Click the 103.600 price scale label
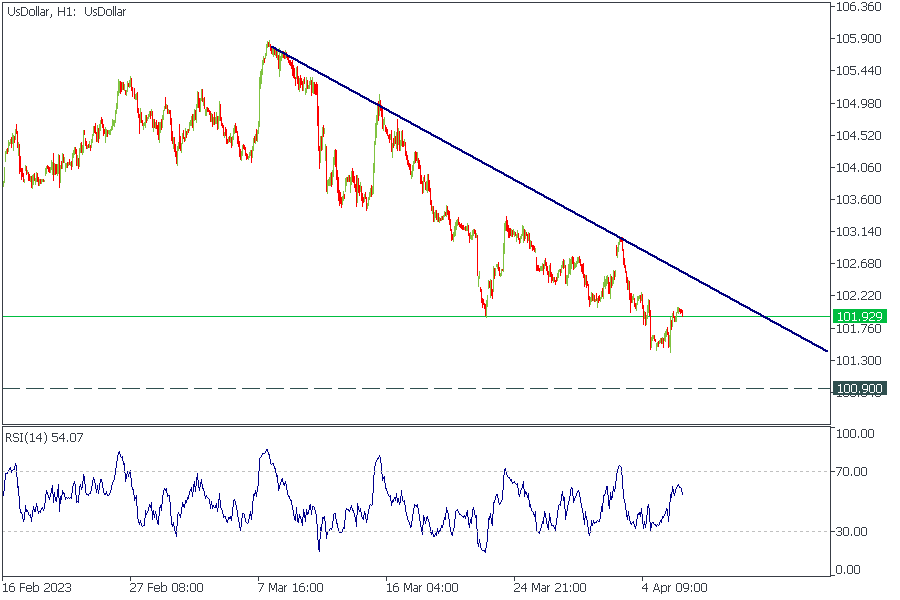This screenshot has width=900, height=600. (x=858, y=200)
